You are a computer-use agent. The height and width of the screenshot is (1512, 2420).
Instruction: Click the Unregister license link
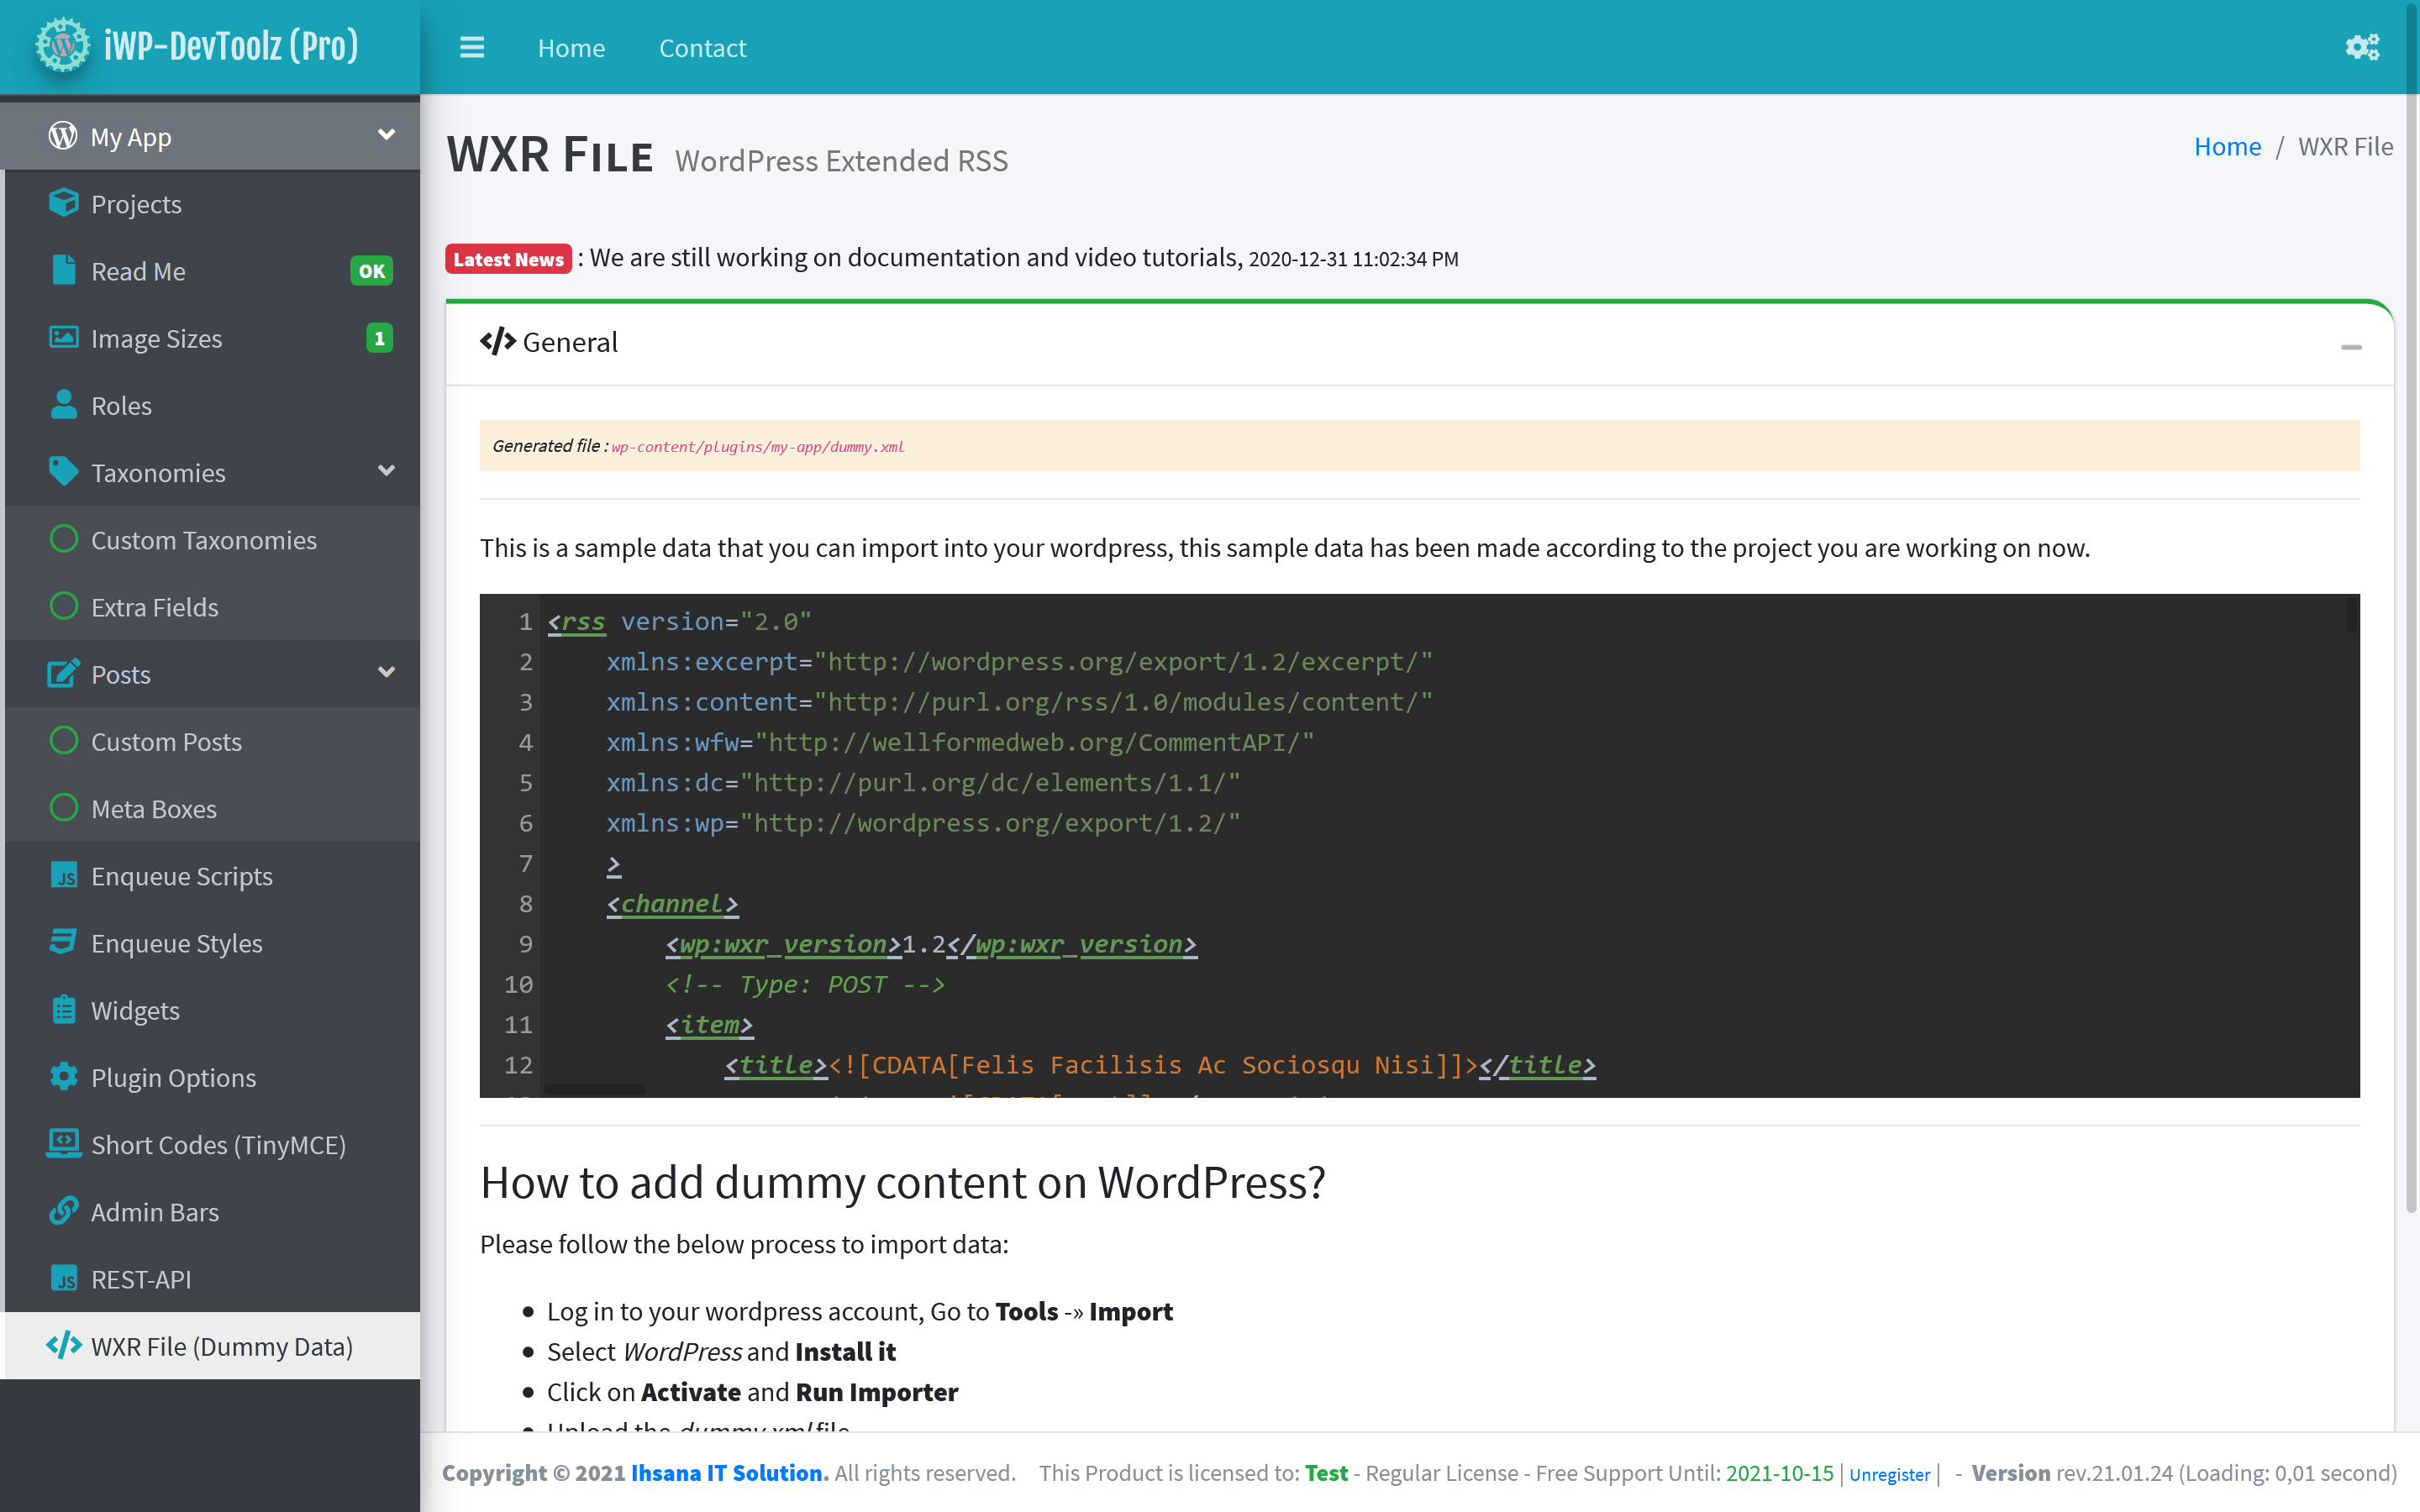(x=1889, y=1474)
